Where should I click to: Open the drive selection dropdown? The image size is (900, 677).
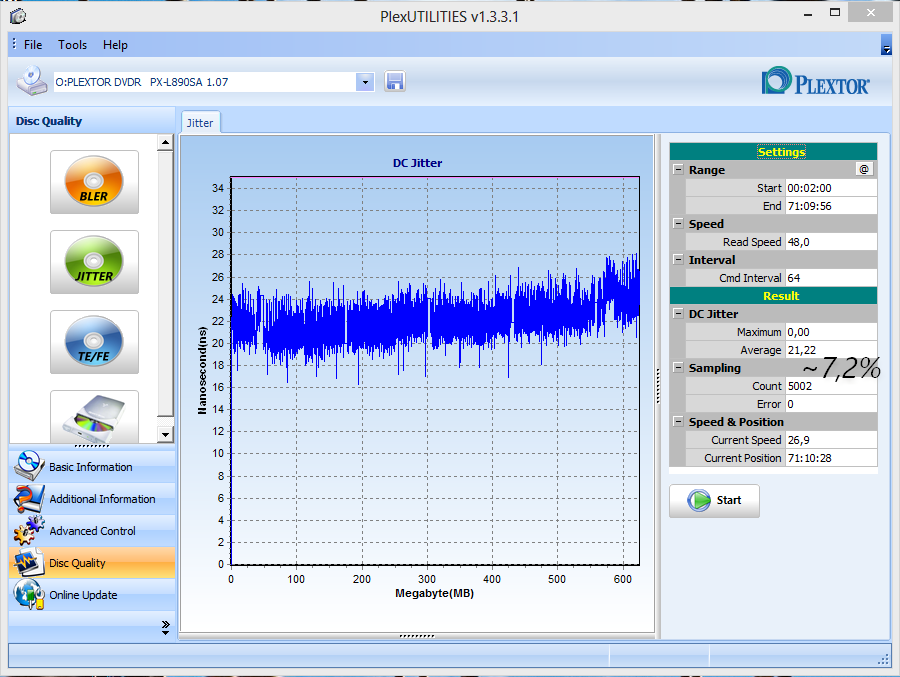click(365, 82)
